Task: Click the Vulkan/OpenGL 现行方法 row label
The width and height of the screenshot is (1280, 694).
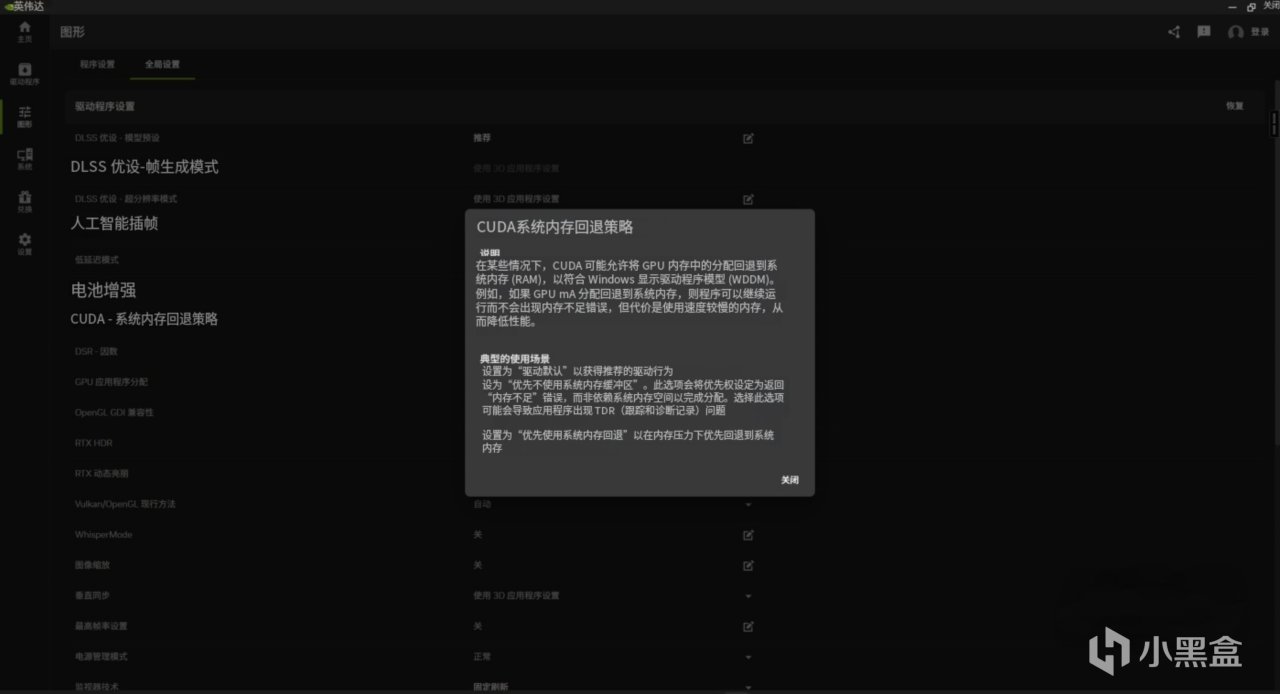Action: coord(125,504)
